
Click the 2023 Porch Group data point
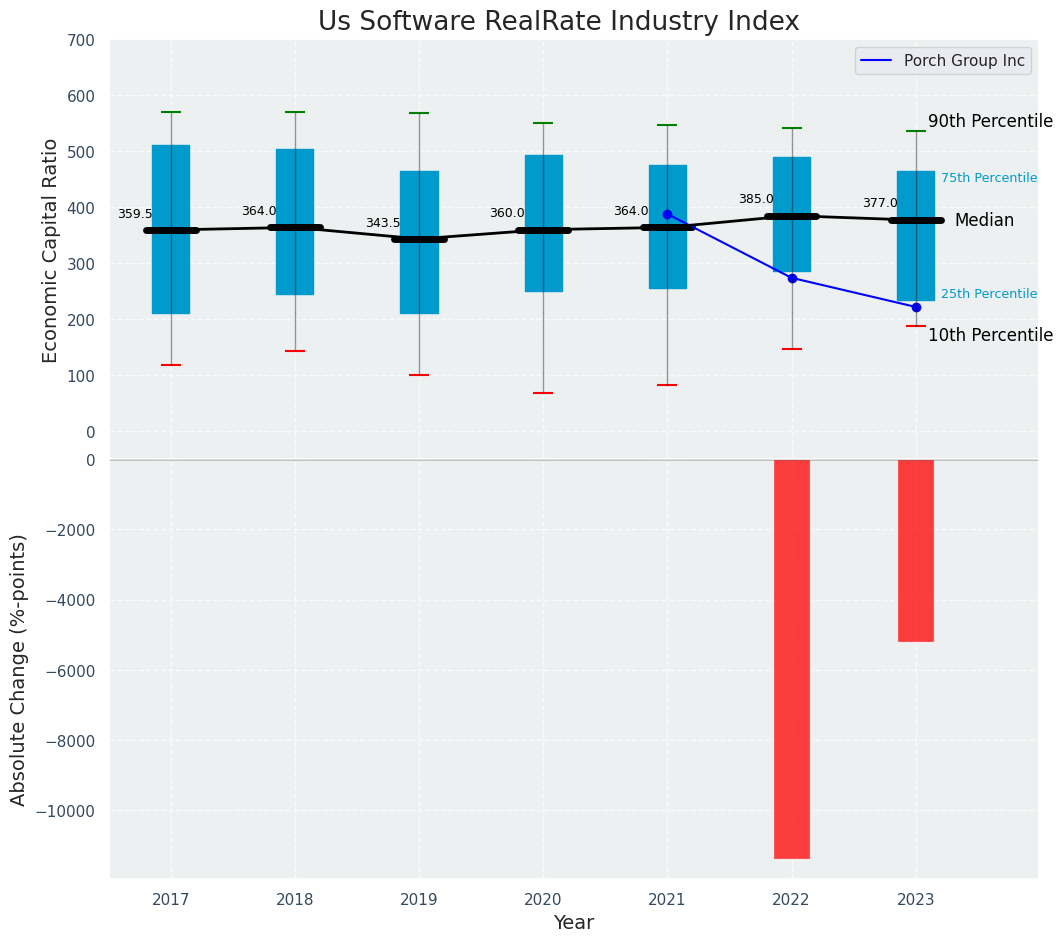(x=916, y=308)
